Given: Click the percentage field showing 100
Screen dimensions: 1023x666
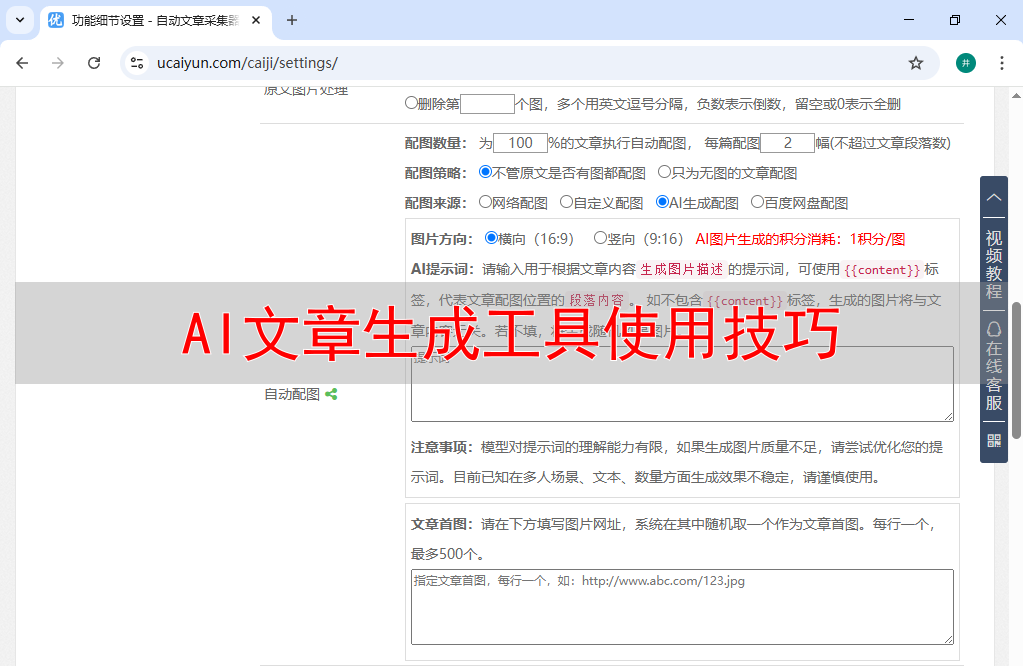Looking at the screenshot, I should point(520,143).
